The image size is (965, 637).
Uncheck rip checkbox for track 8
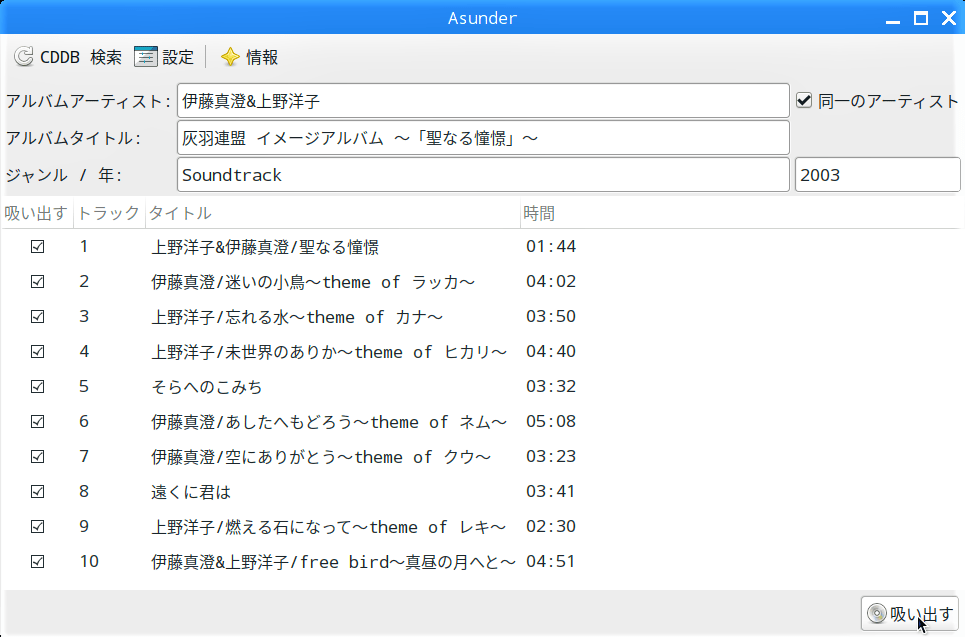click(38, 492)
